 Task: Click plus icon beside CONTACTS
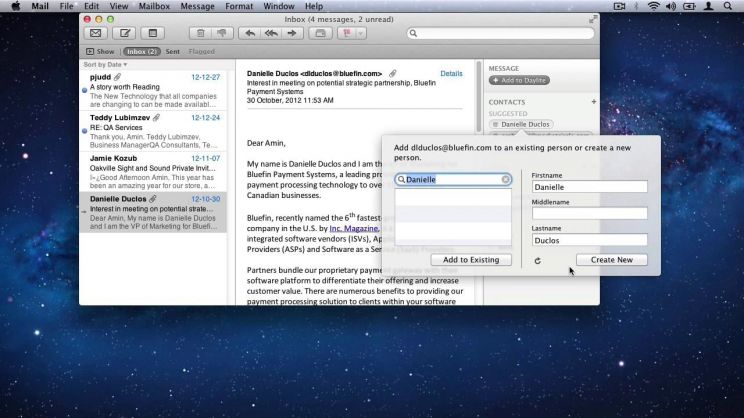click(594, 102)
